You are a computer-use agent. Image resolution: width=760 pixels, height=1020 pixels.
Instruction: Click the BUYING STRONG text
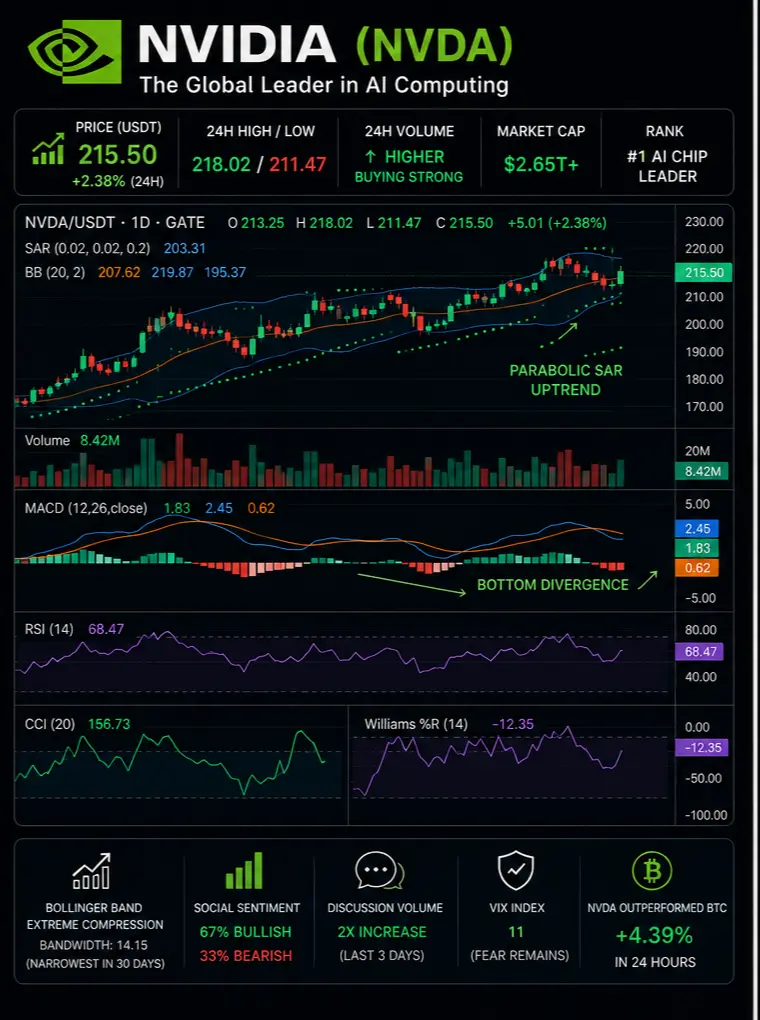click(x=409, y=177)
